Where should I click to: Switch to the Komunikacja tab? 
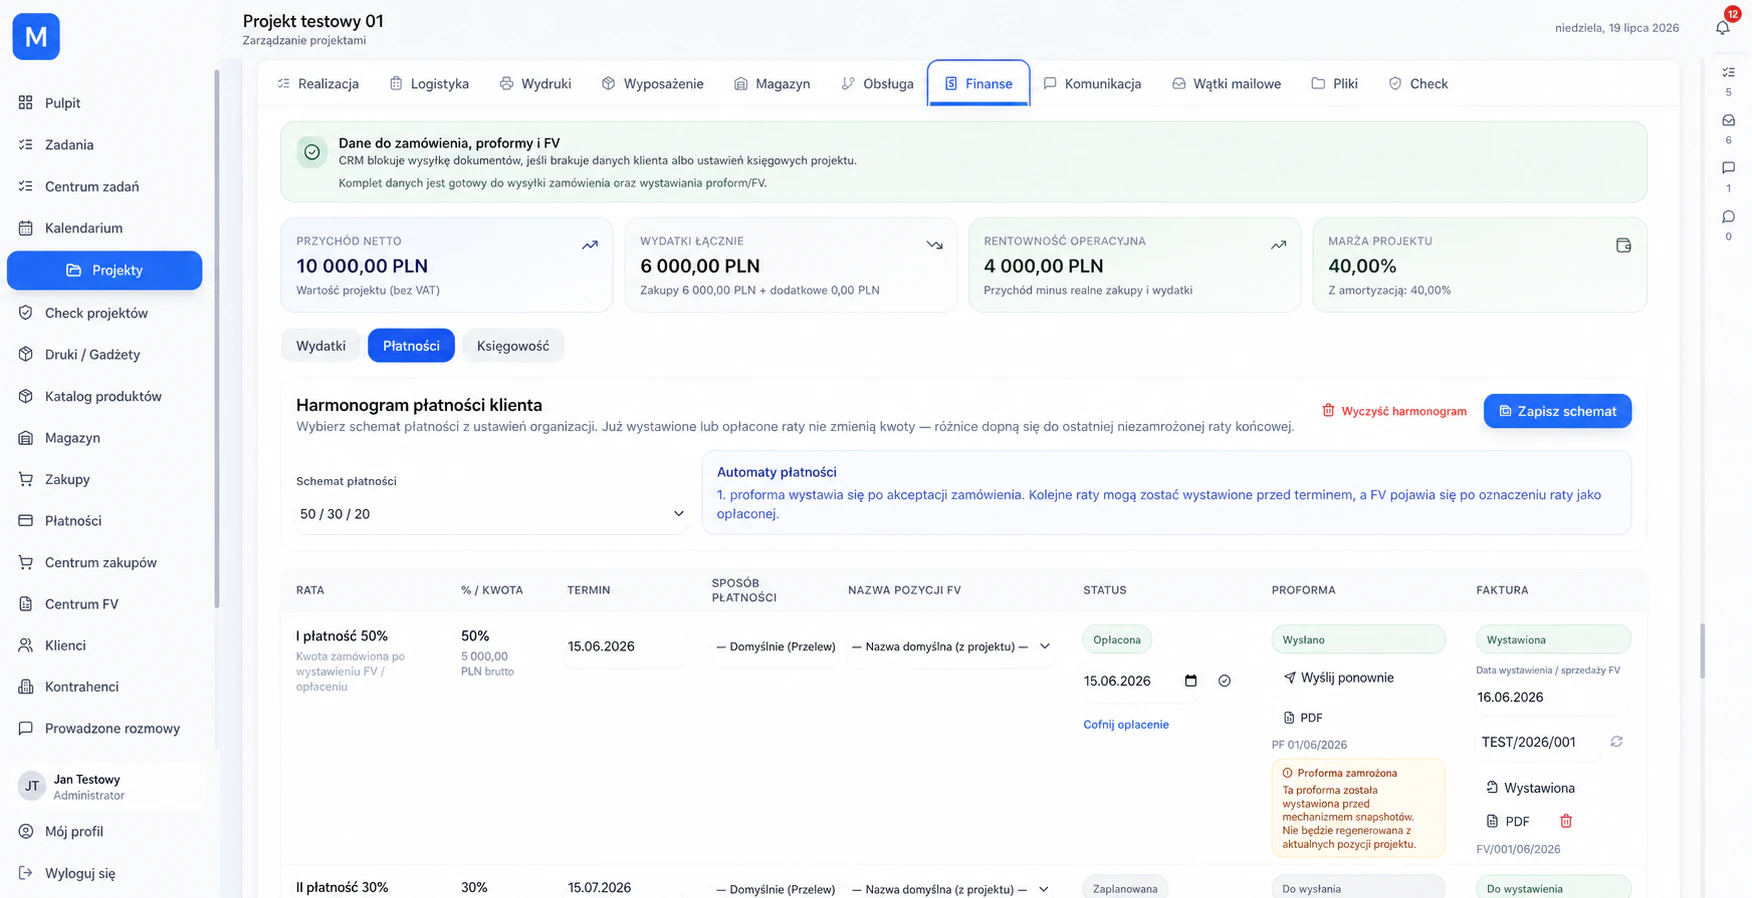click(1092, 84)
